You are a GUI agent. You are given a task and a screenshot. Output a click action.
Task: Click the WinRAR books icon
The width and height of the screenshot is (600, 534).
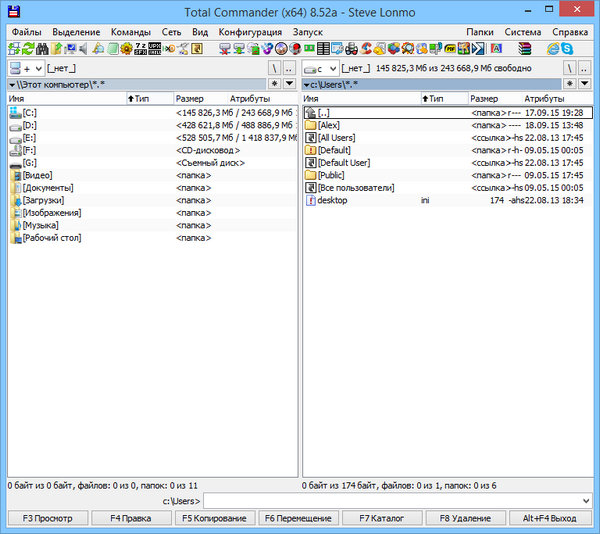tap(524, 48)
